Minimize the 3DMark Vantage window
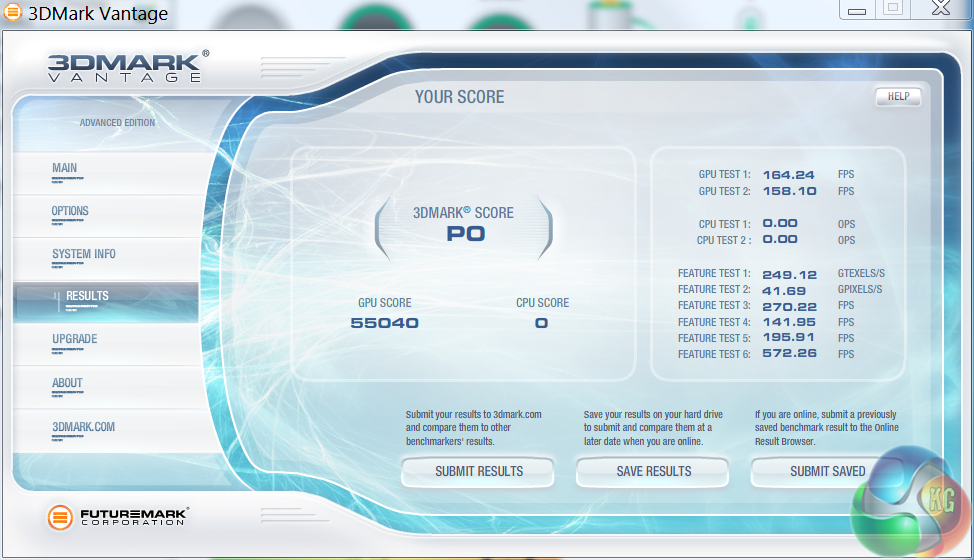 coord(857,9)
